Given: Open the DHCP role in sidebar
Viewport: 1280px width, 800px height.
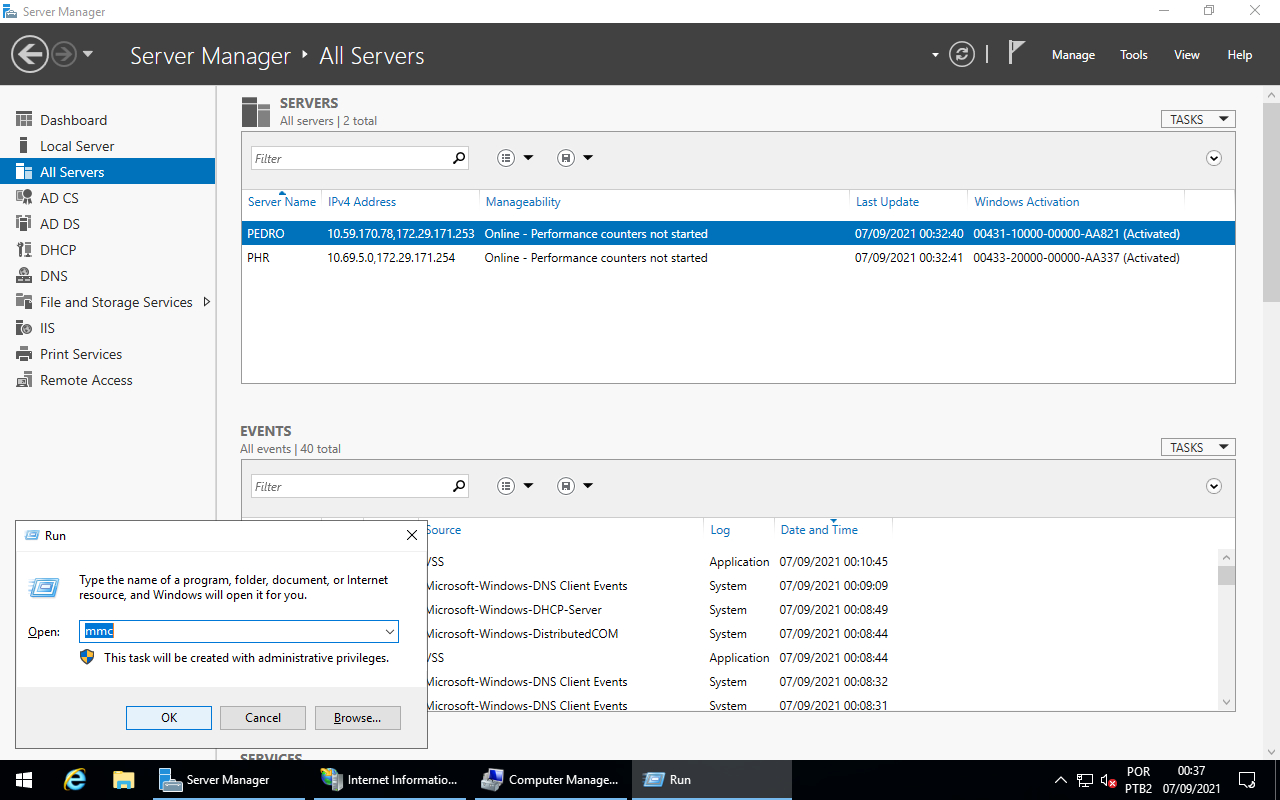Looking at the screenshot, I should point(58,250).
